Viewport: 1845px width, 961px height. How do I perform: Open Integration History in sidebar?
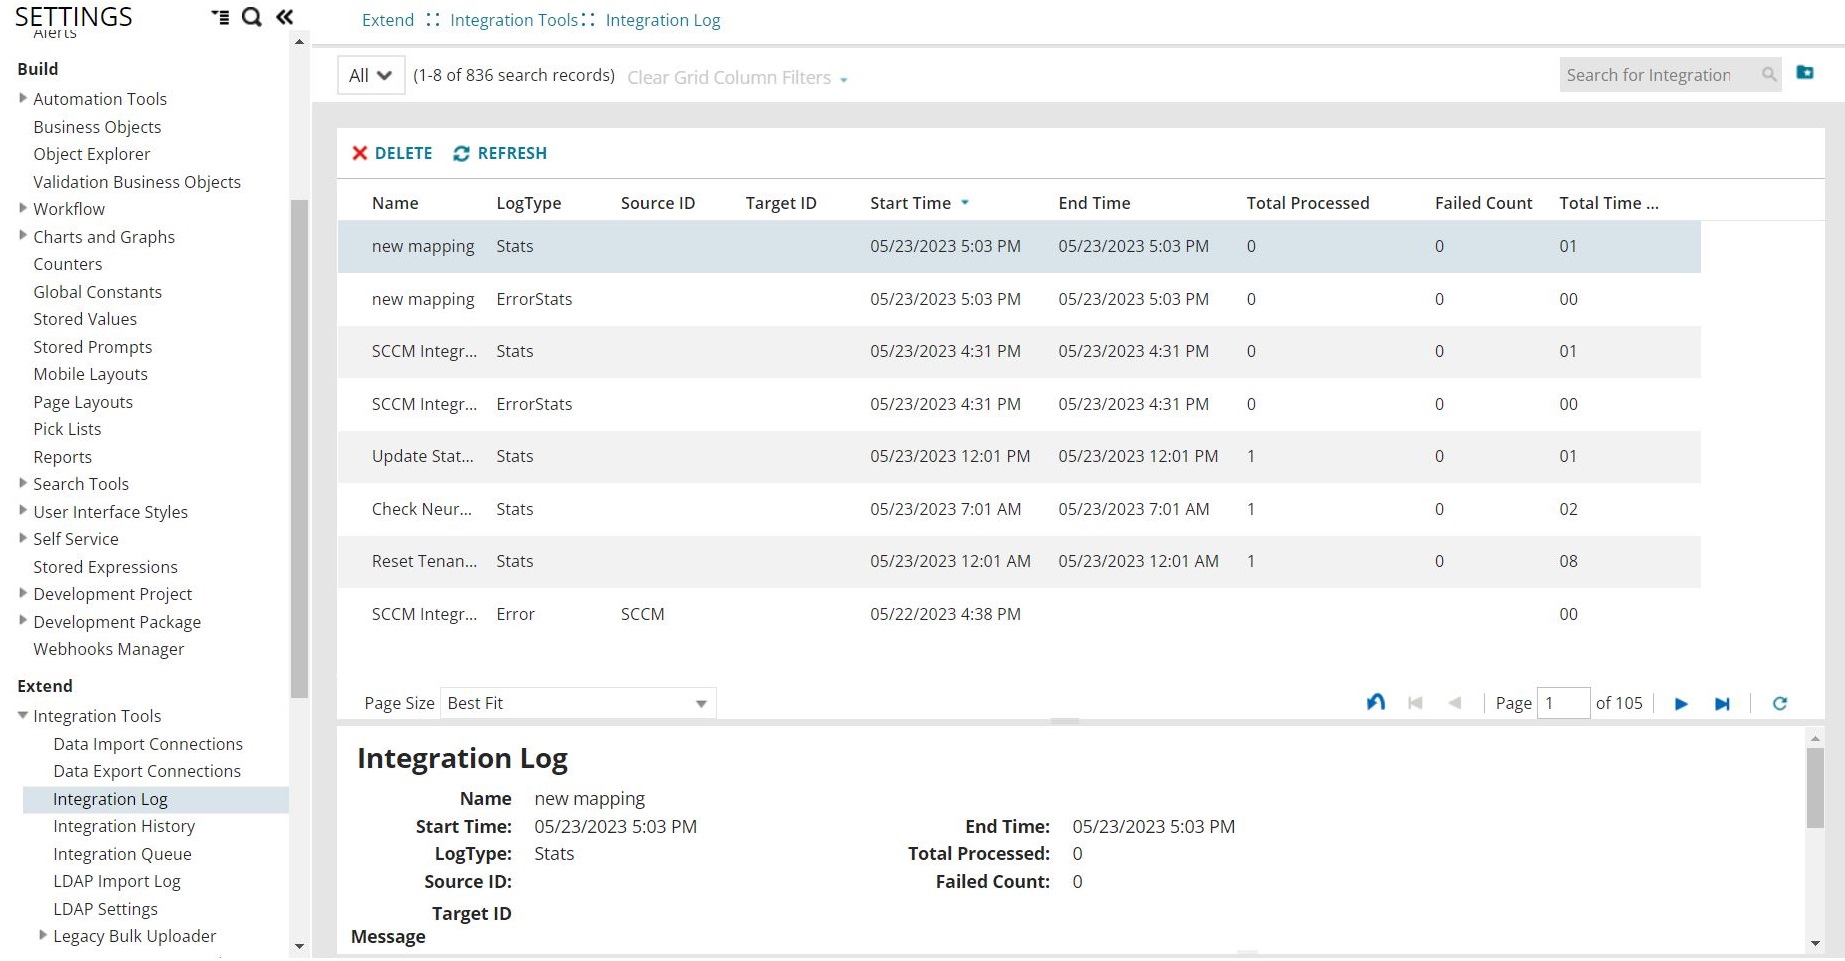click(x=124, y=826)
